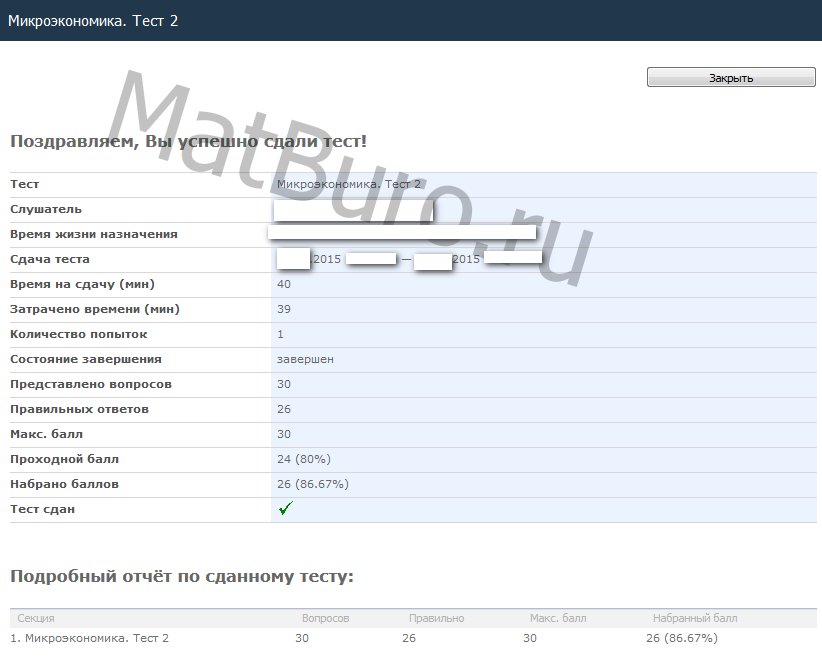Click the Микроэкономика. Тест 2 header title
822x666 pixels.
[93, 20]
